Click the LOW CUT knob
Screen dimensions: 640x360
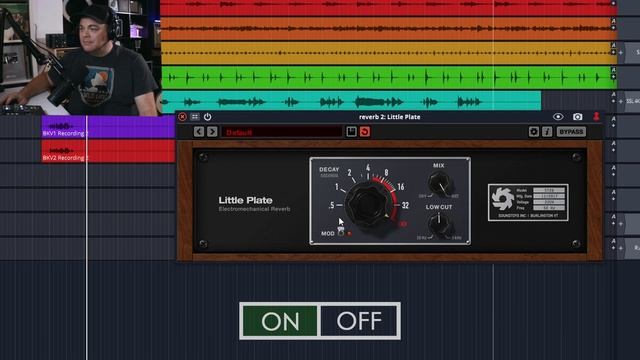tap(440, 225)
